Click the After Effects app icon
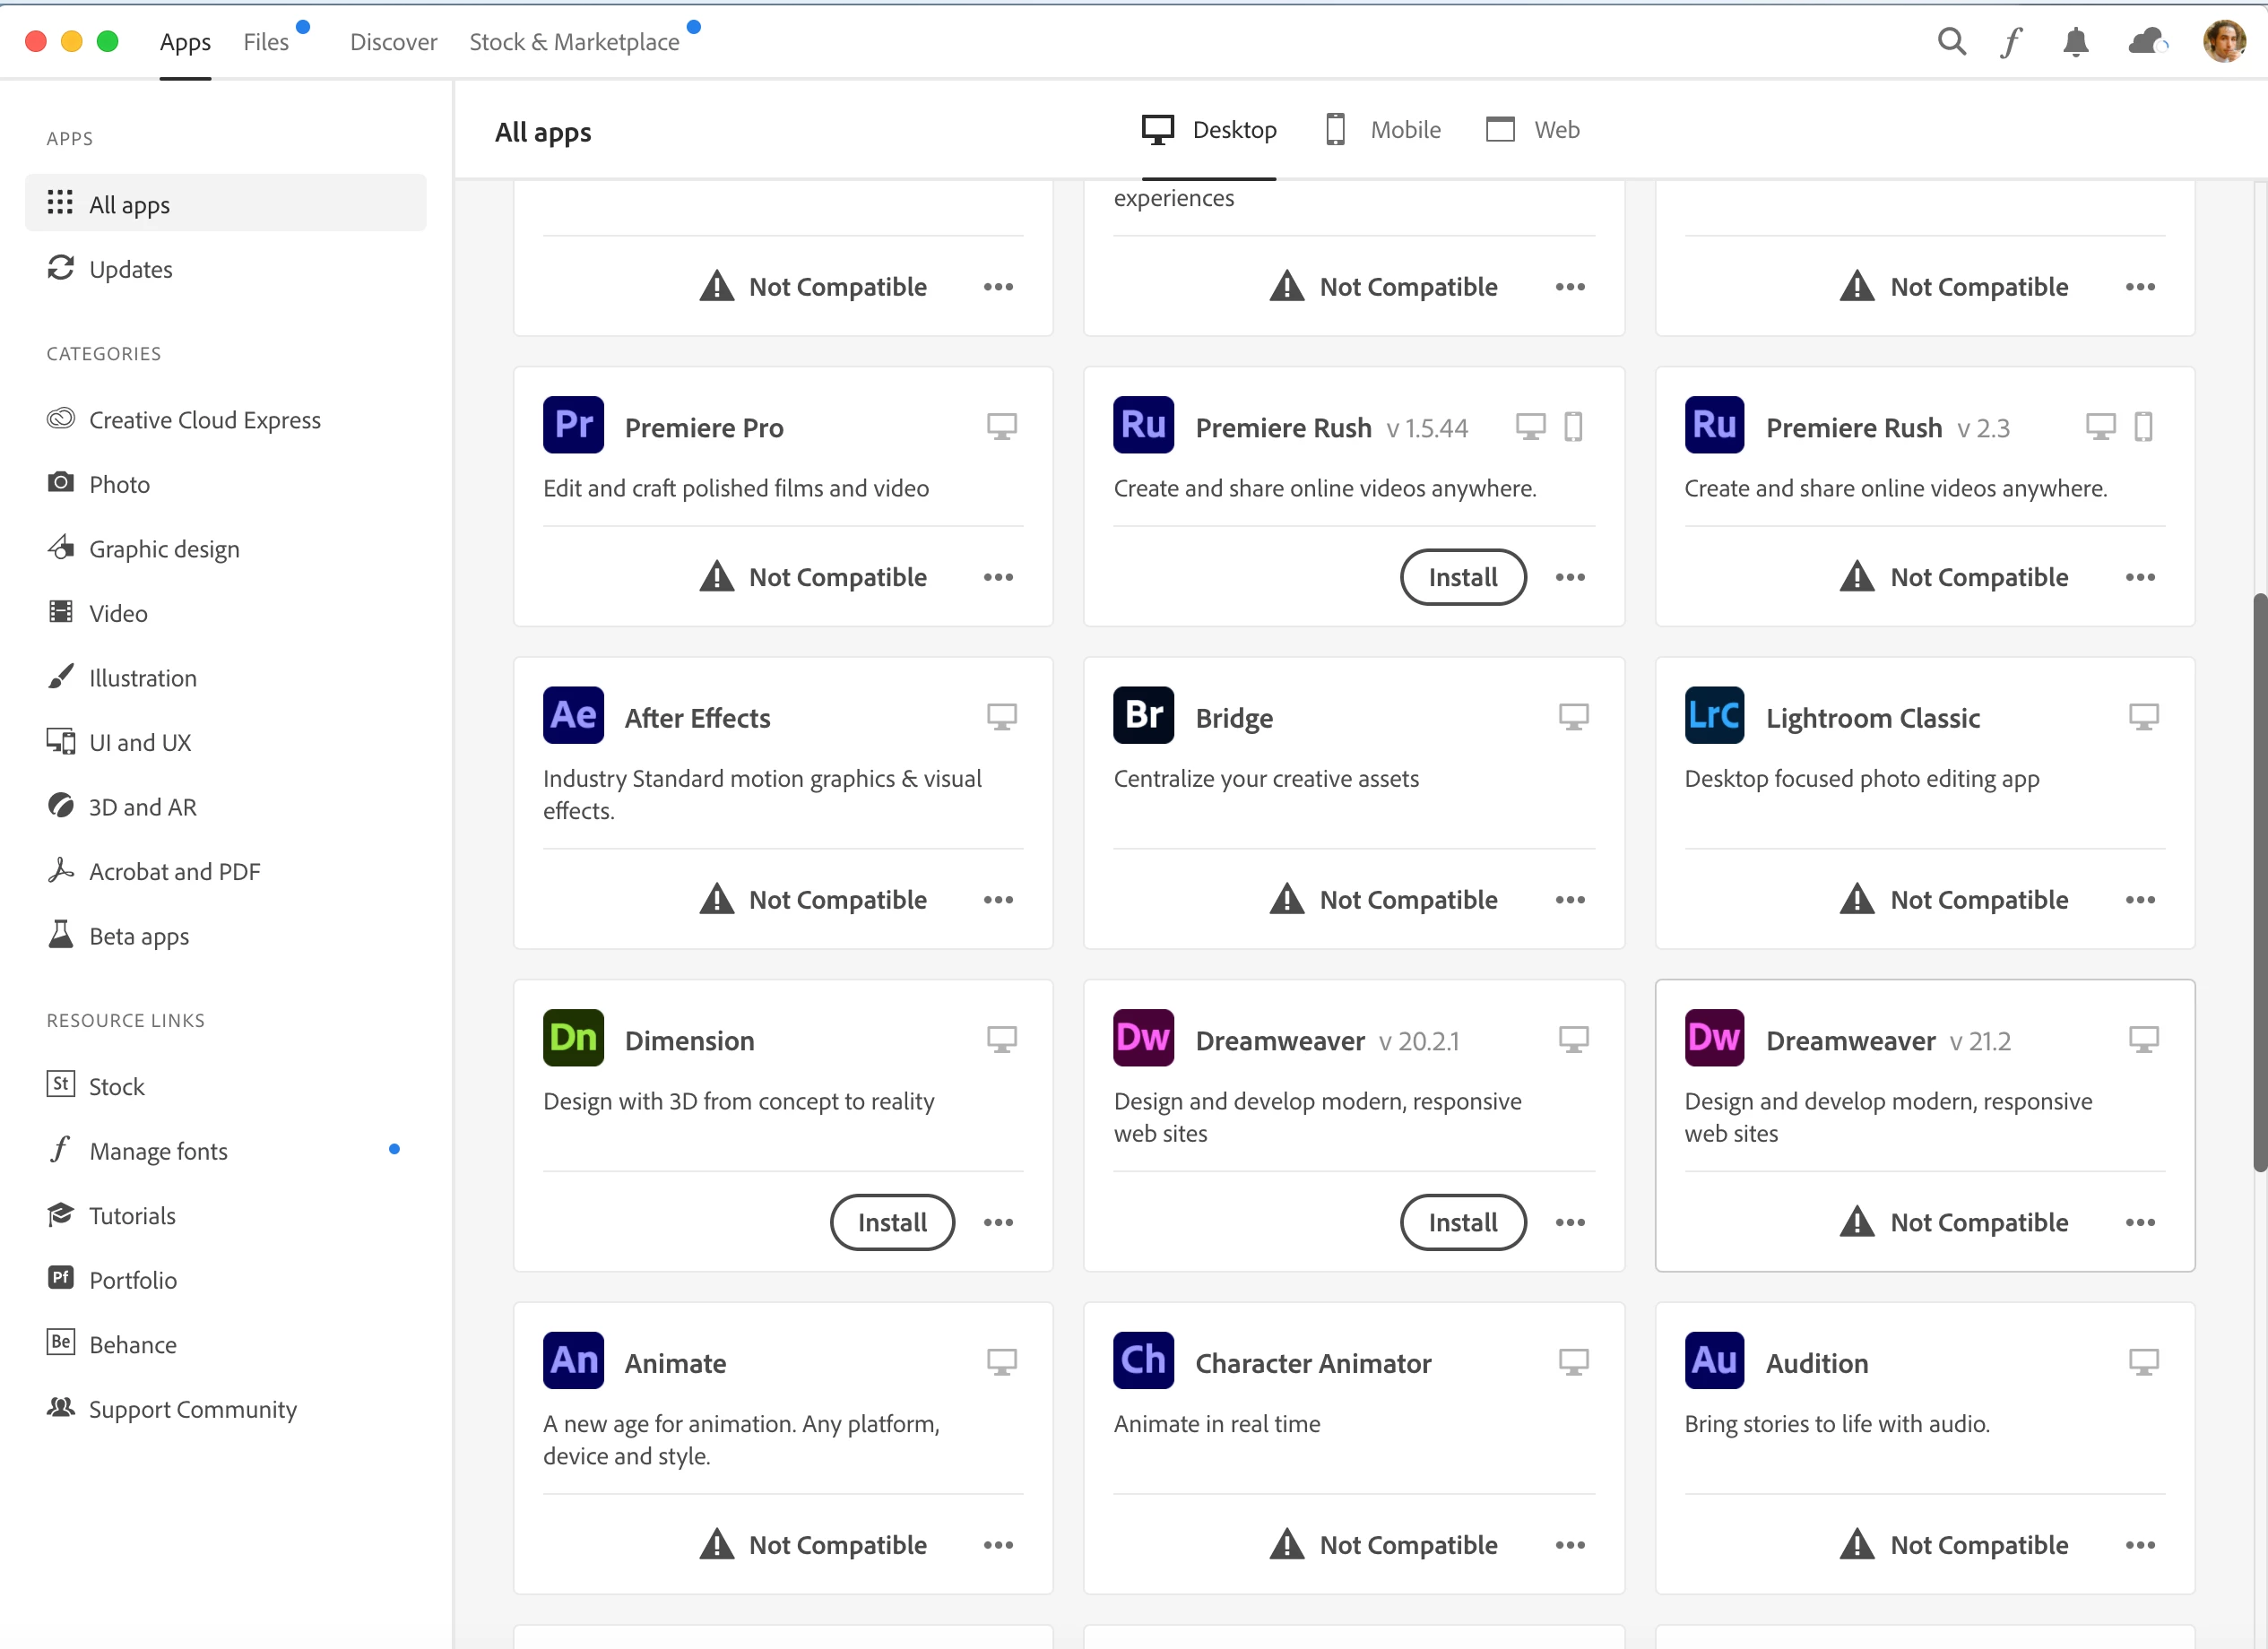2268x1649 pixels. [x=573, y=715]
